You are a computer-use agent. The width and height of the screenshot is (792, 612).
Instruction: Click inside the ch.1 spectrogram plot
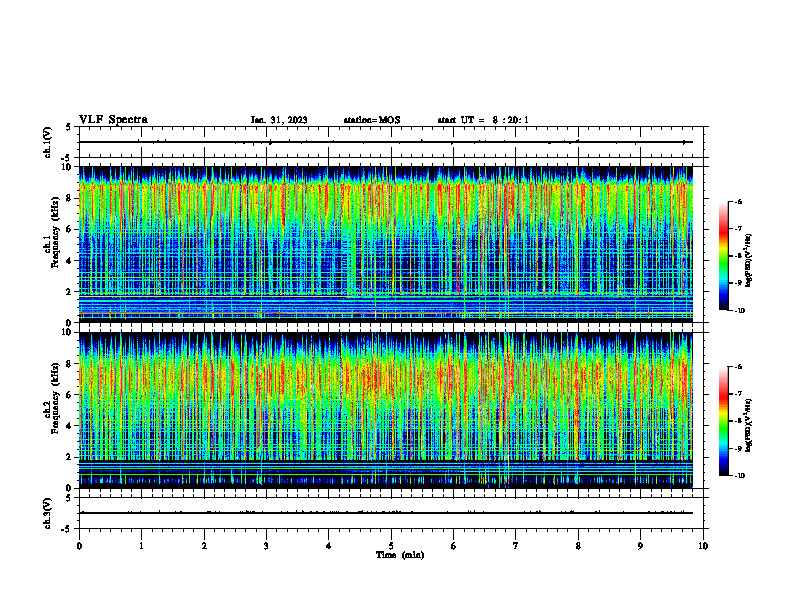385,244
